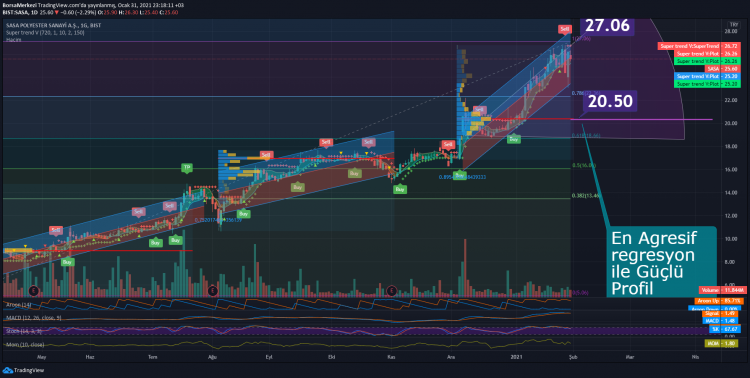Click the green TP signal label
The height and width of the screenshot is (378, 750).
[187, 168]
